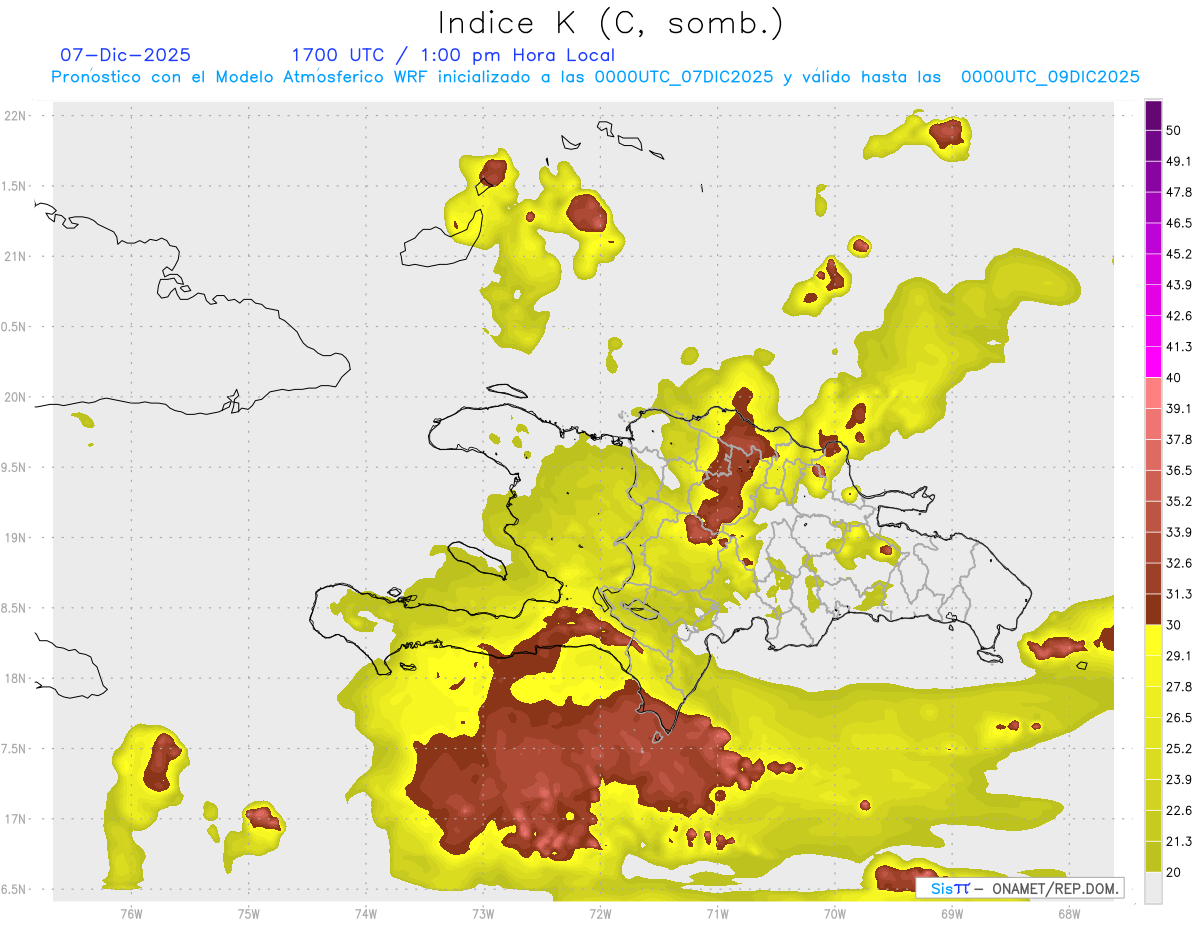Viewport: 1200px width, 927px height.
Task: Click the 20N latitude label
Action: tap(15, 397)
